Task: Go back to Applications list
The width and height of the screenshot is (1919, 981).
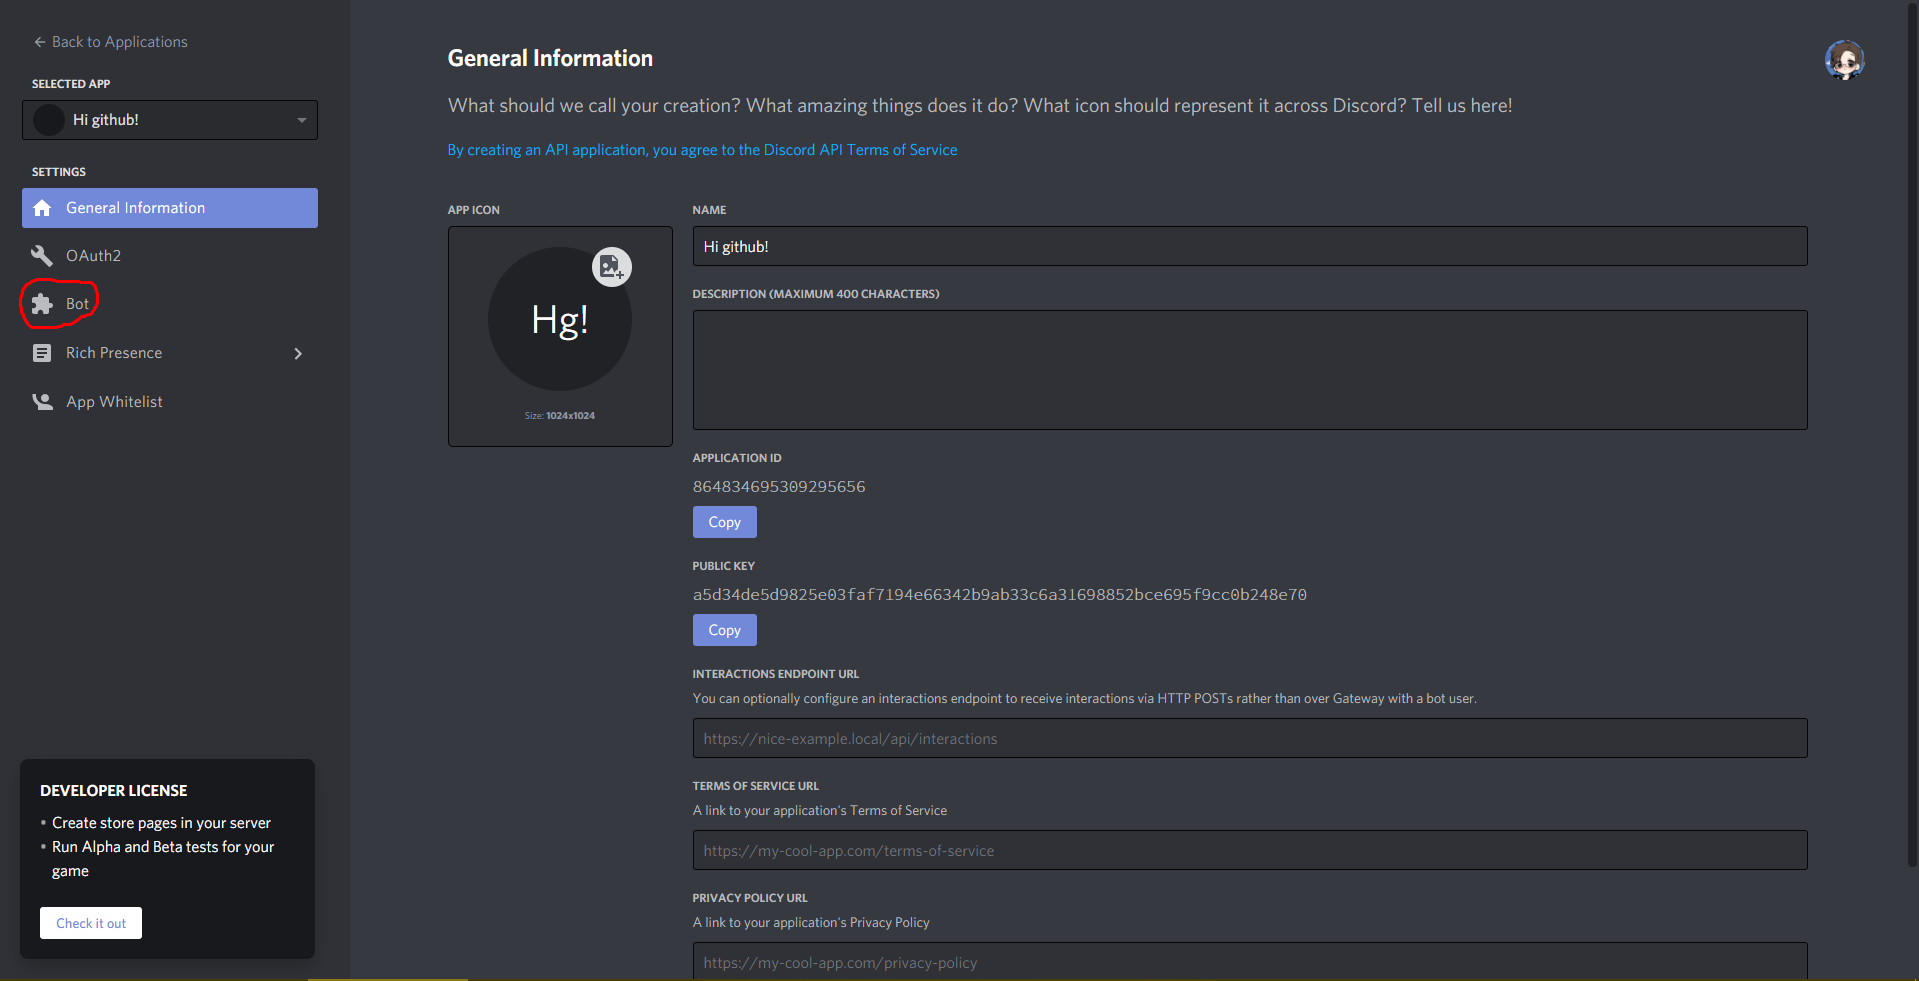Action: click(x=110, y=42)
